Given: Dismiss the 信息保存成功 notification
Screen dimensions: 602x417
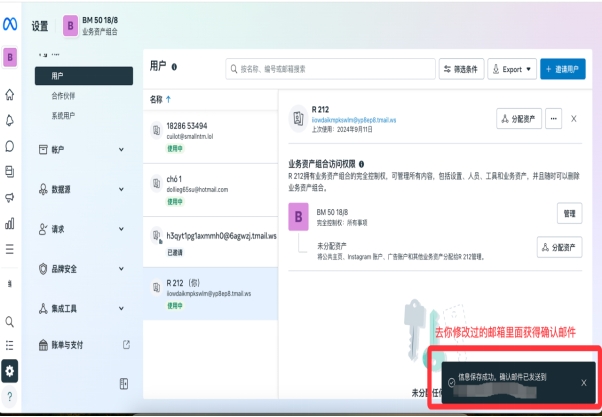Looking at the screenshot, I should point(583,383).
